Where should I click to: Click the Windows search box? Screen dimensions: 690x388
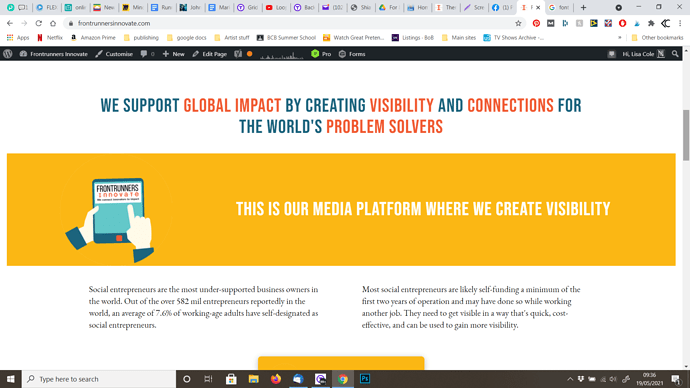[99, 379]
